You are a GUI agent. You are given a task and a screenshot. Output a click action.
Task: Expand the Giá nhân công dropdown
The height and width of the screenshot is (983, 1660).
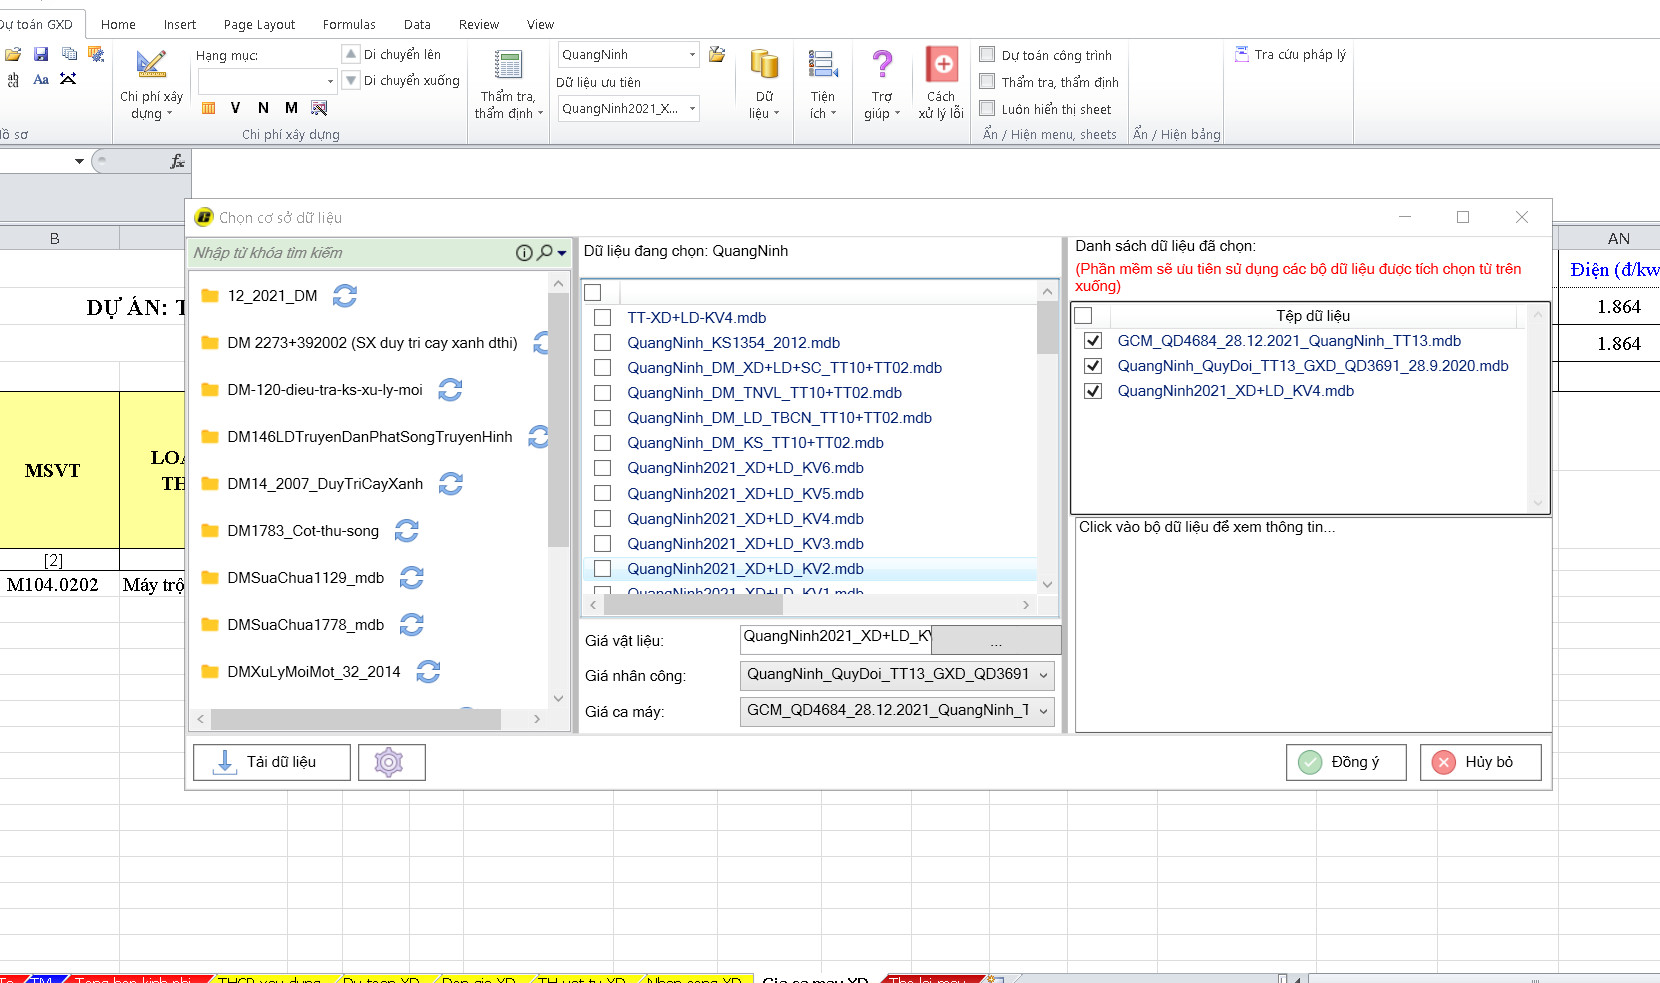click(1043, 675)
